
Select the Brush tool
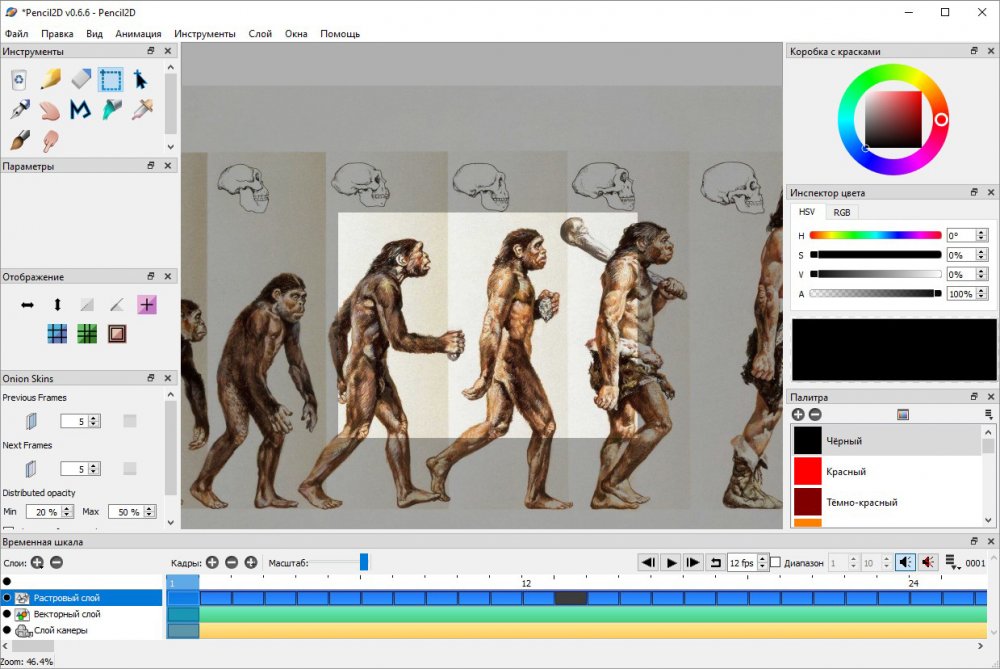pos(19,140)
